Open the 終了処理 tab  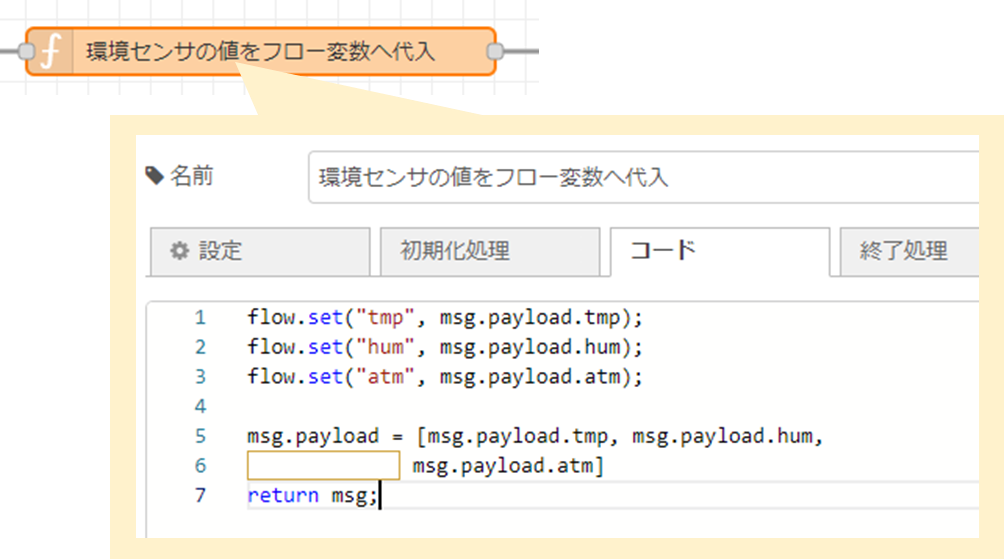pyautogui.click(x=909, y=251)
